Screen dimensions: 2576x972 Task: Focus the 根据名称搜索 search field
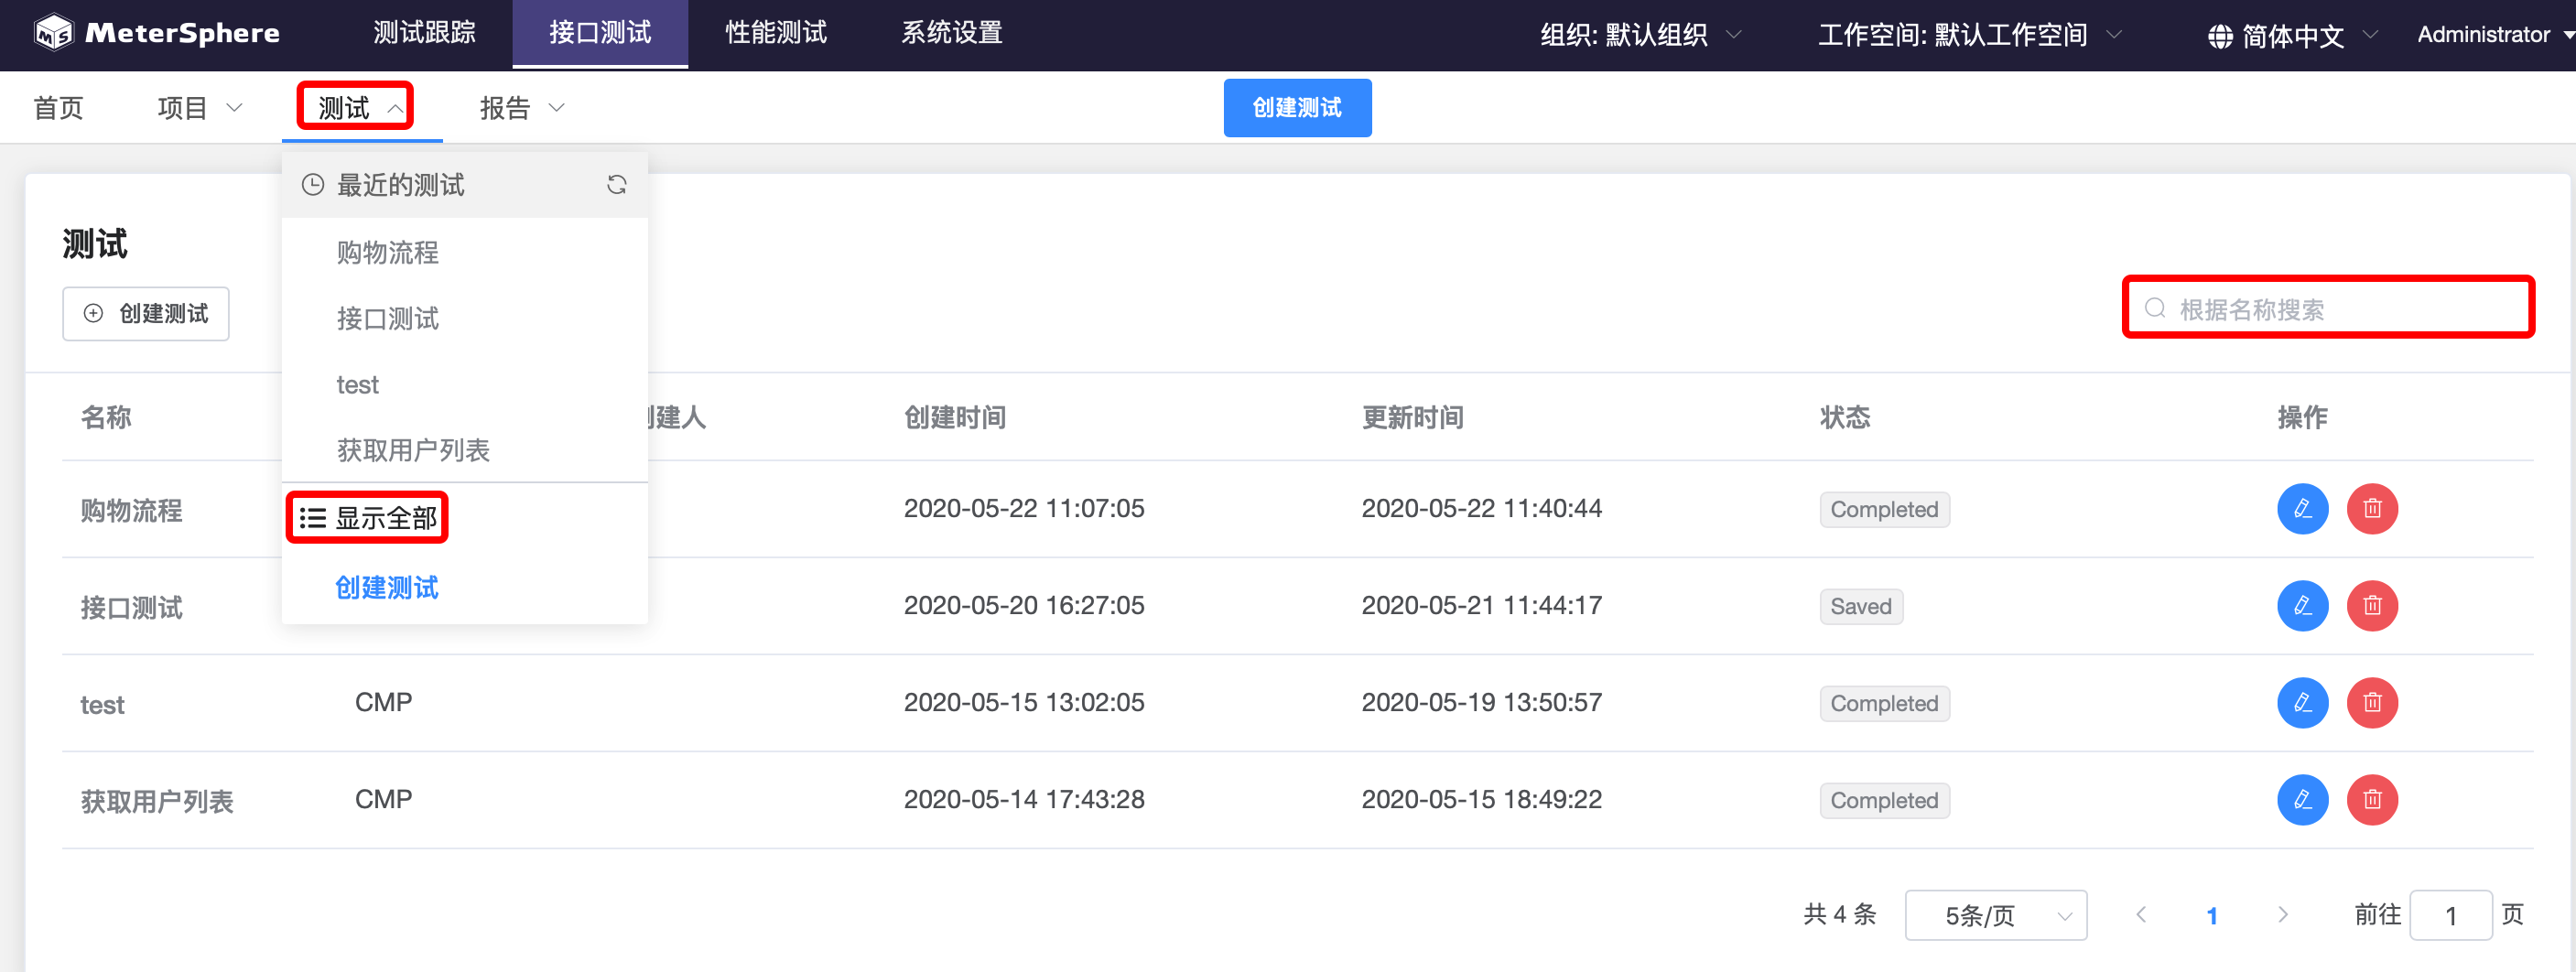(2328, 308)
